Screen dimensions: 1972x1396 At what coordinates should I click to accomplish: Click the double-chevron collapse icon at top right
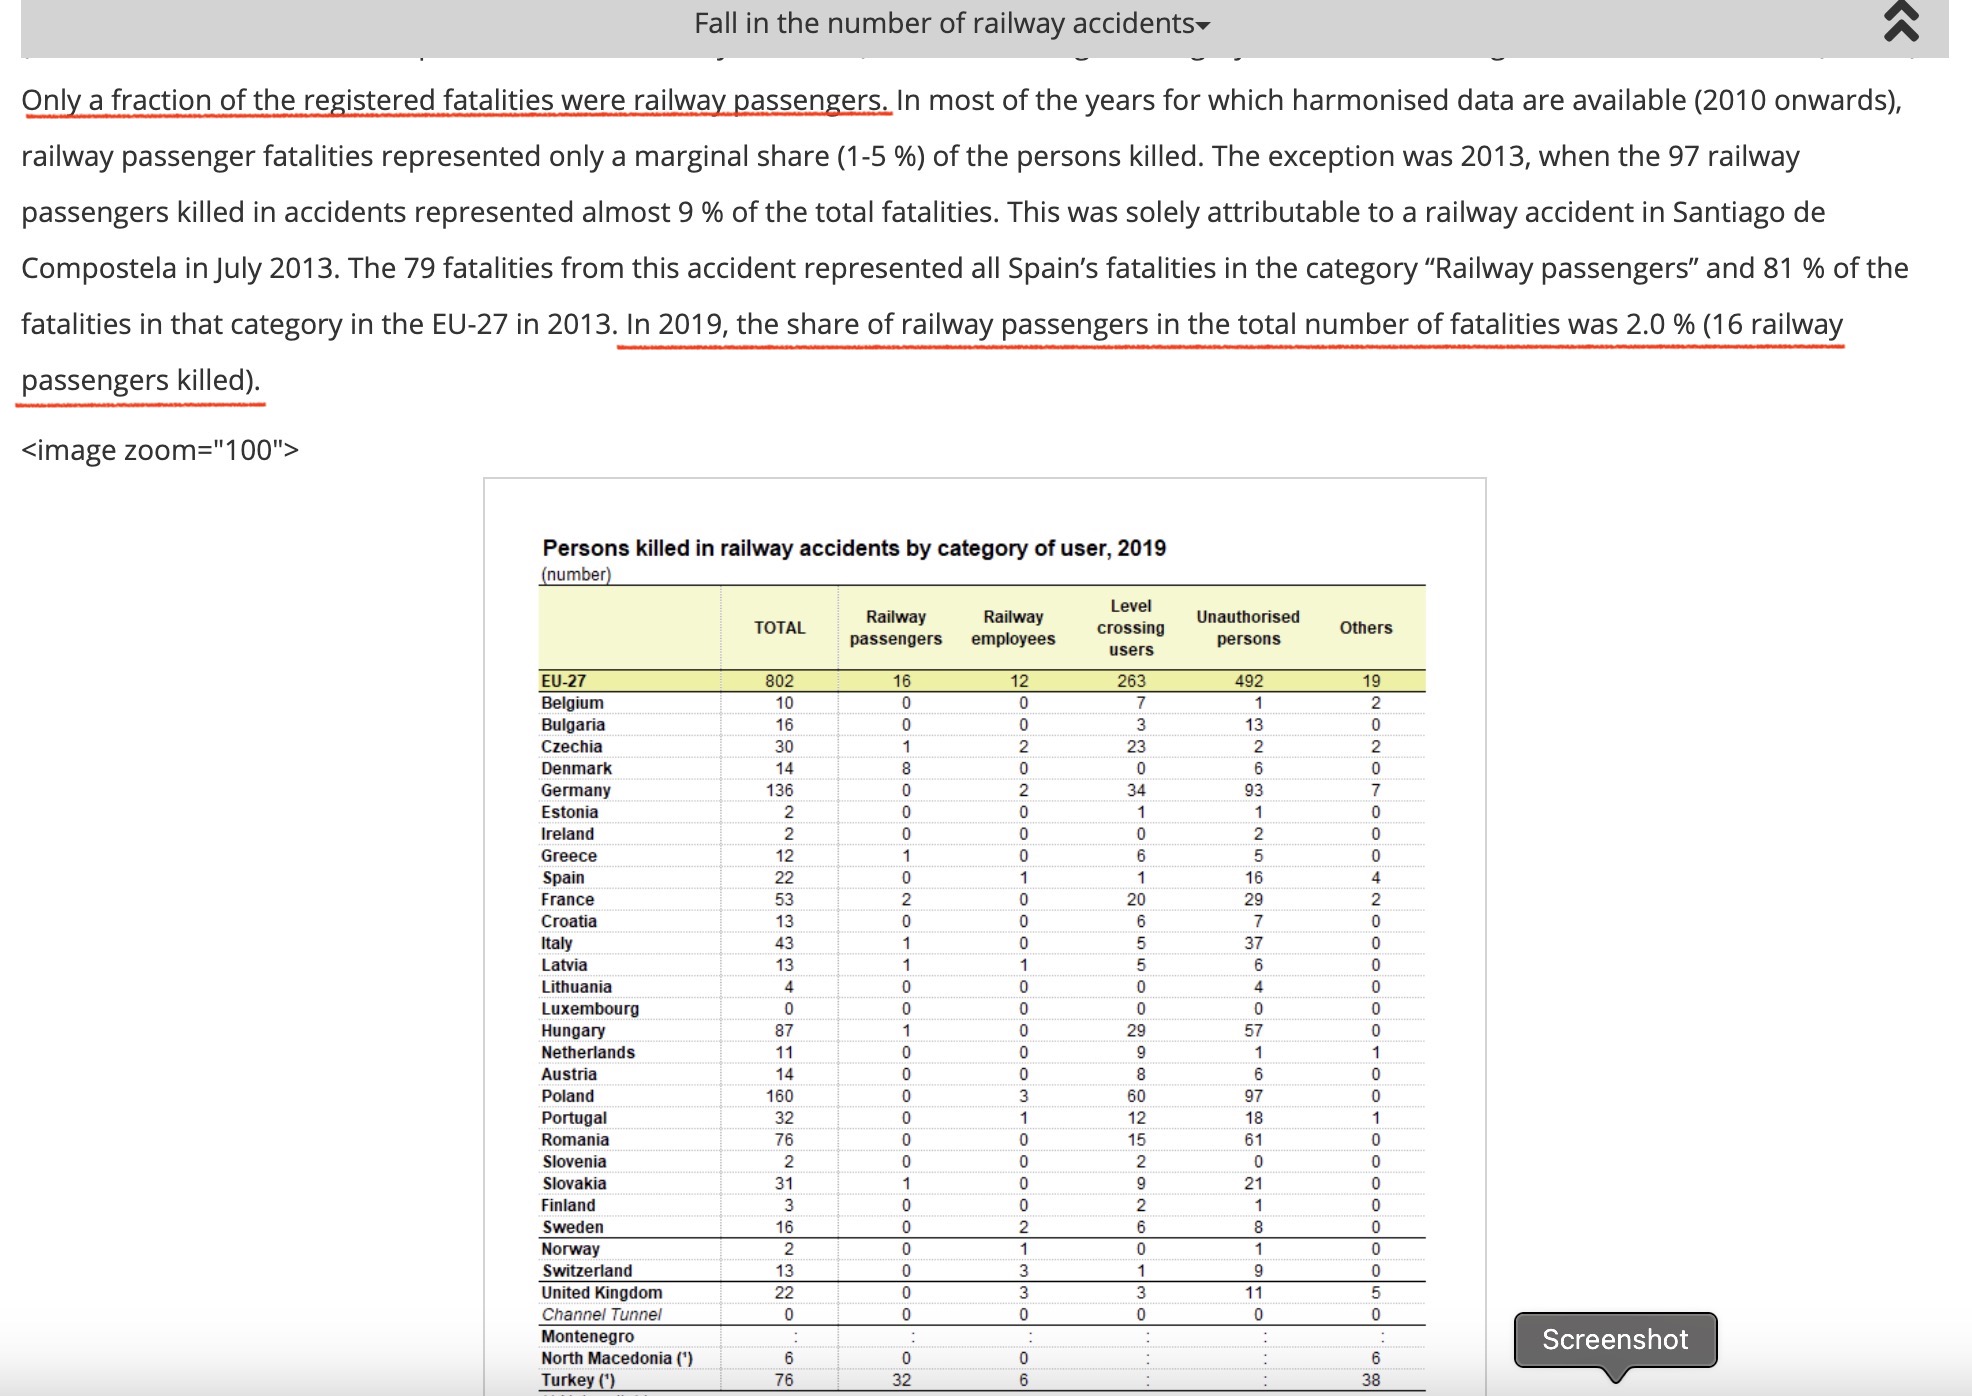click(x=1901, y=22)
